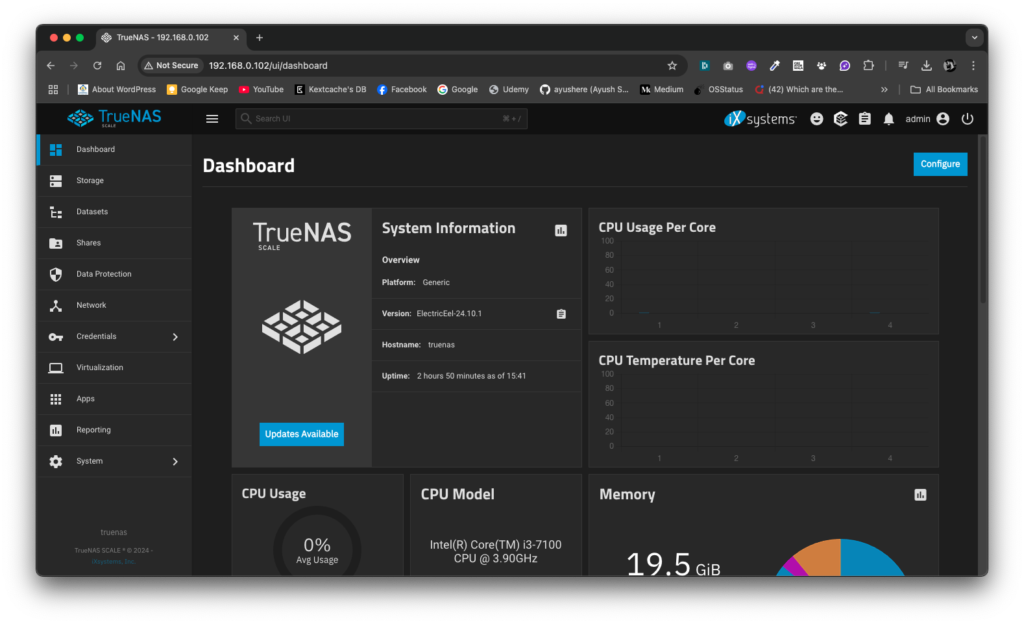Collapse the sidebar with hamburger icon

coord(211,118)
